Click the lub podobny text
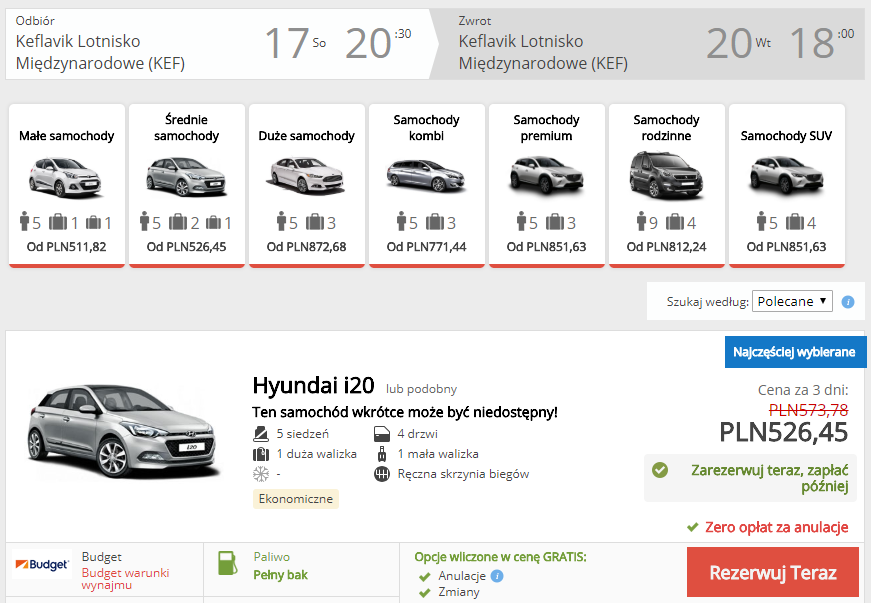Viewport: 871px width, 603px height. [421, 389]
